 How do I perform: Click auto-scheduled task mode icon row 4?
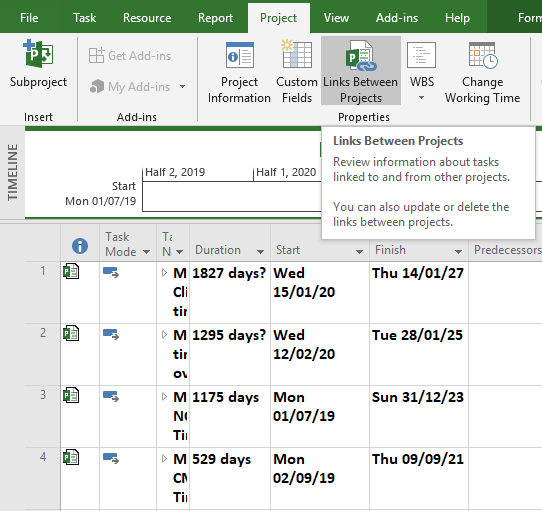coord(111,458)
